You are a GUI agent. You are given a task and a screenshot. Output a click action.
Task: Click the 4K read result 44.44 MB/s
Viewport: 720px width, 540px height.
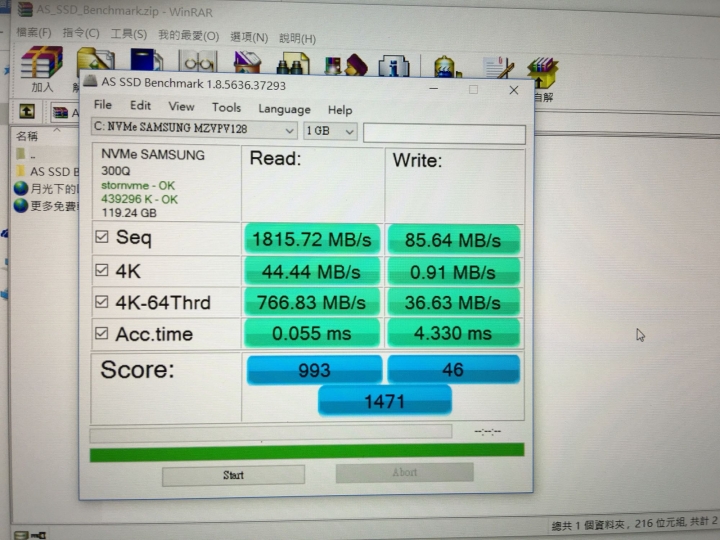312,272
